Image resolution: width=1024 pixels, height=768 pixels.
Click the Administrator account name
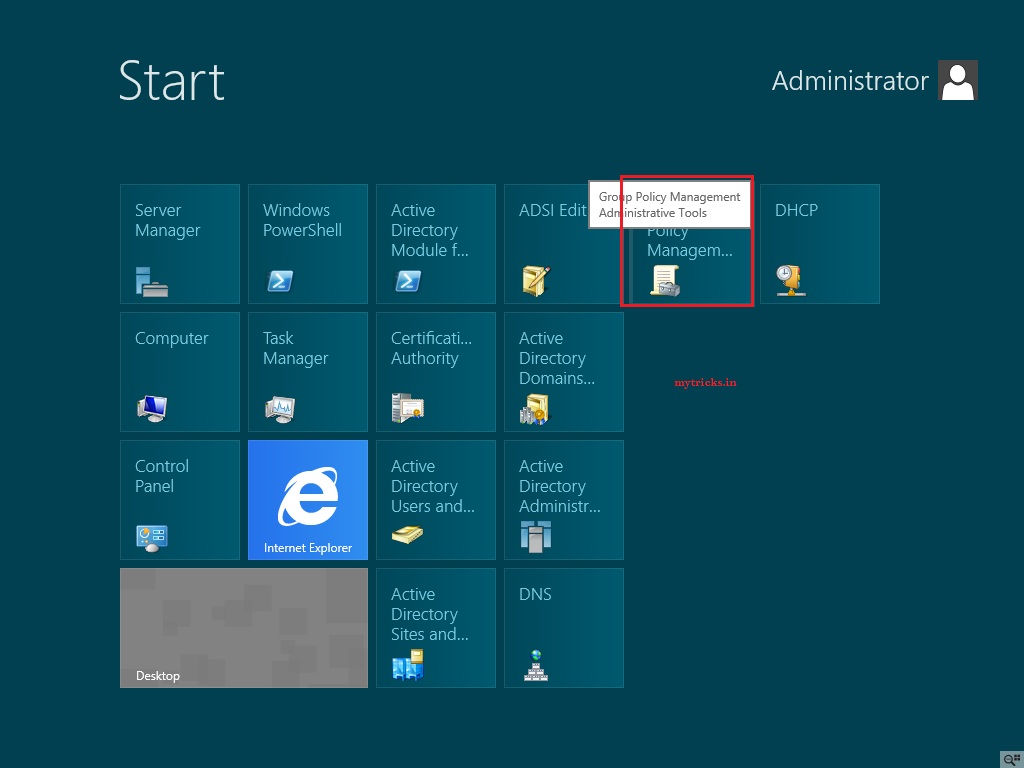pos(850,81)
